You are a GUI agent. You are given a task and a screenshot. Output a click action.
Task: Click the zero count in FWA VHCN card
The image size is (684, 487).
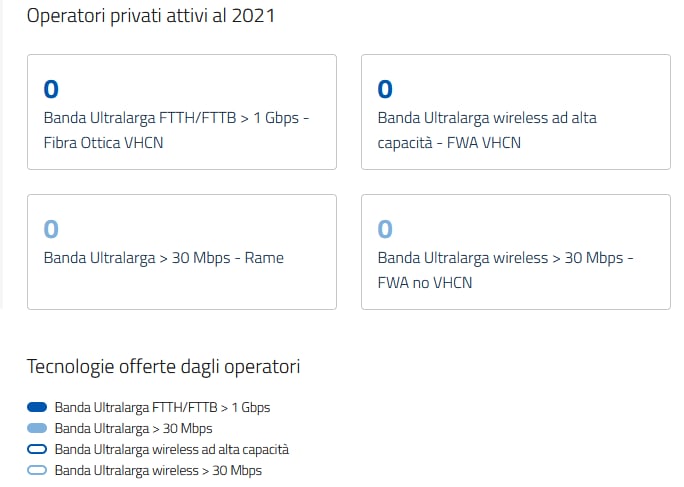[x=385, y=90]
